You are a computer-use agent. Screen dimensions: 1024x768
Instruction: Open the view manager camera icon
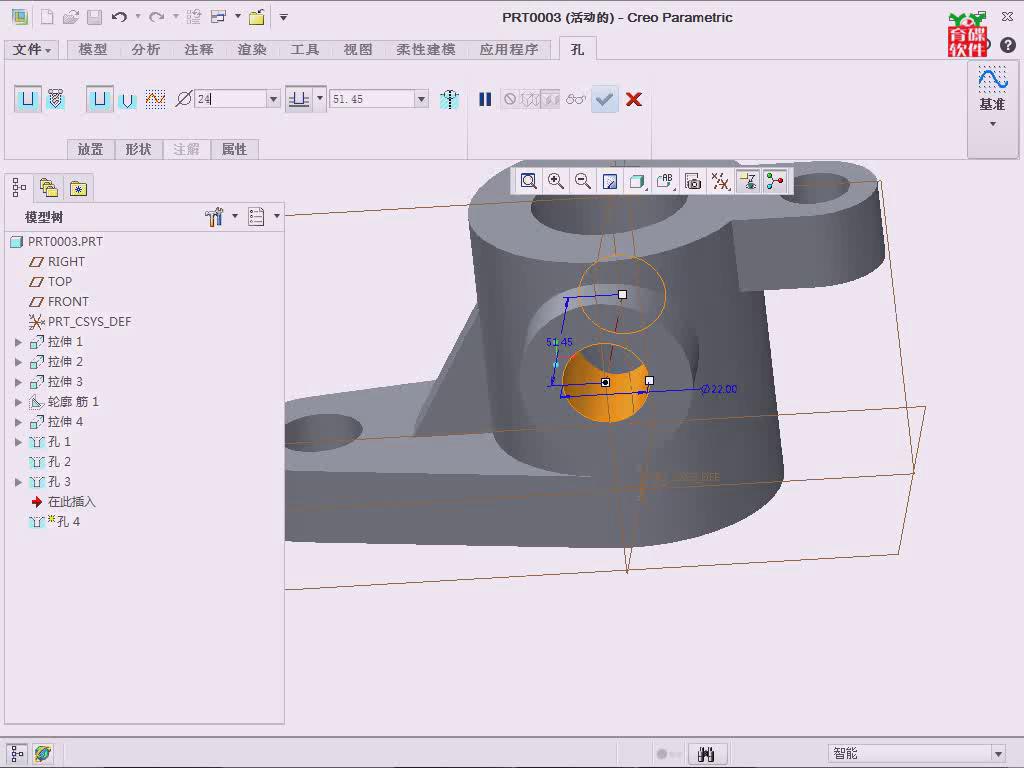tap(693, 181)
